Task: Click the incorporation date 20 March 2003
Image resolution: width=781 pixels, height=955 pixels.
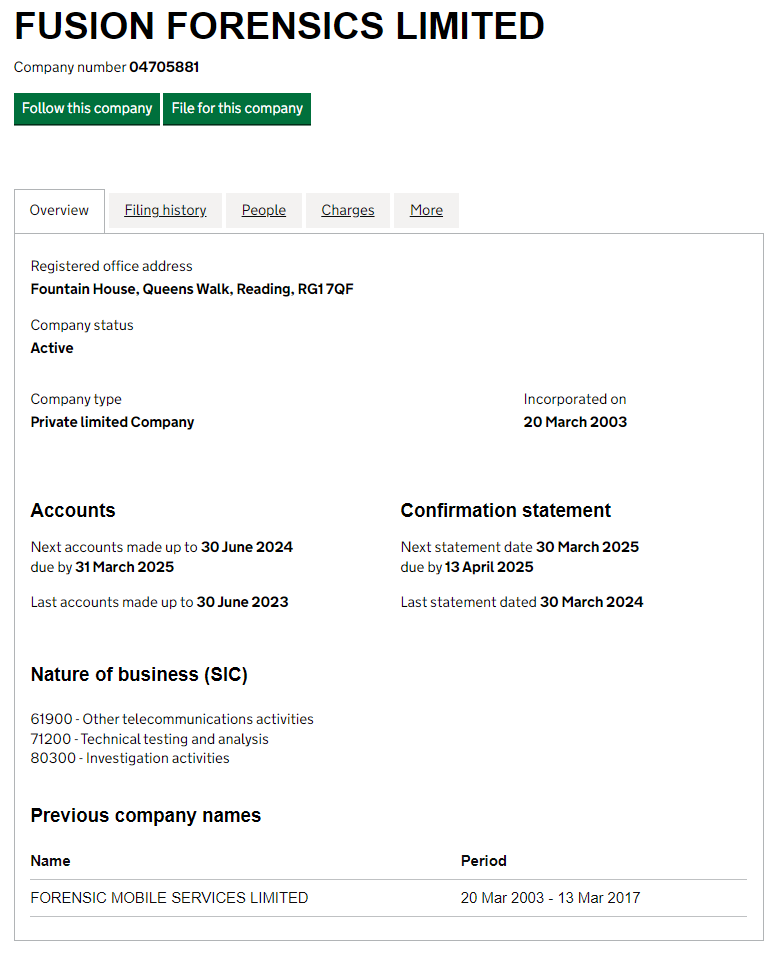Action: point(575,422)
